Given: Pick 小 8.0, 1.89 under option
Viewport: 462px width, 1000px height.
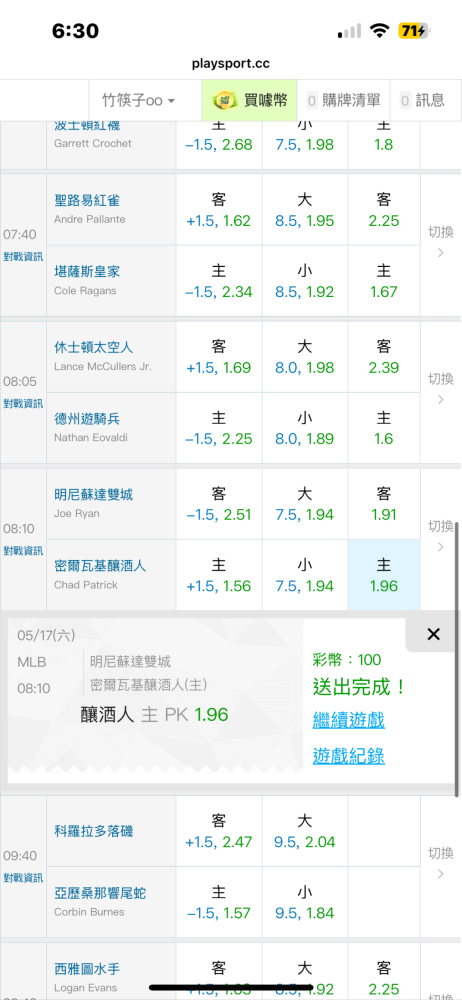Looking at the screenshot, I should click(304, 428).
